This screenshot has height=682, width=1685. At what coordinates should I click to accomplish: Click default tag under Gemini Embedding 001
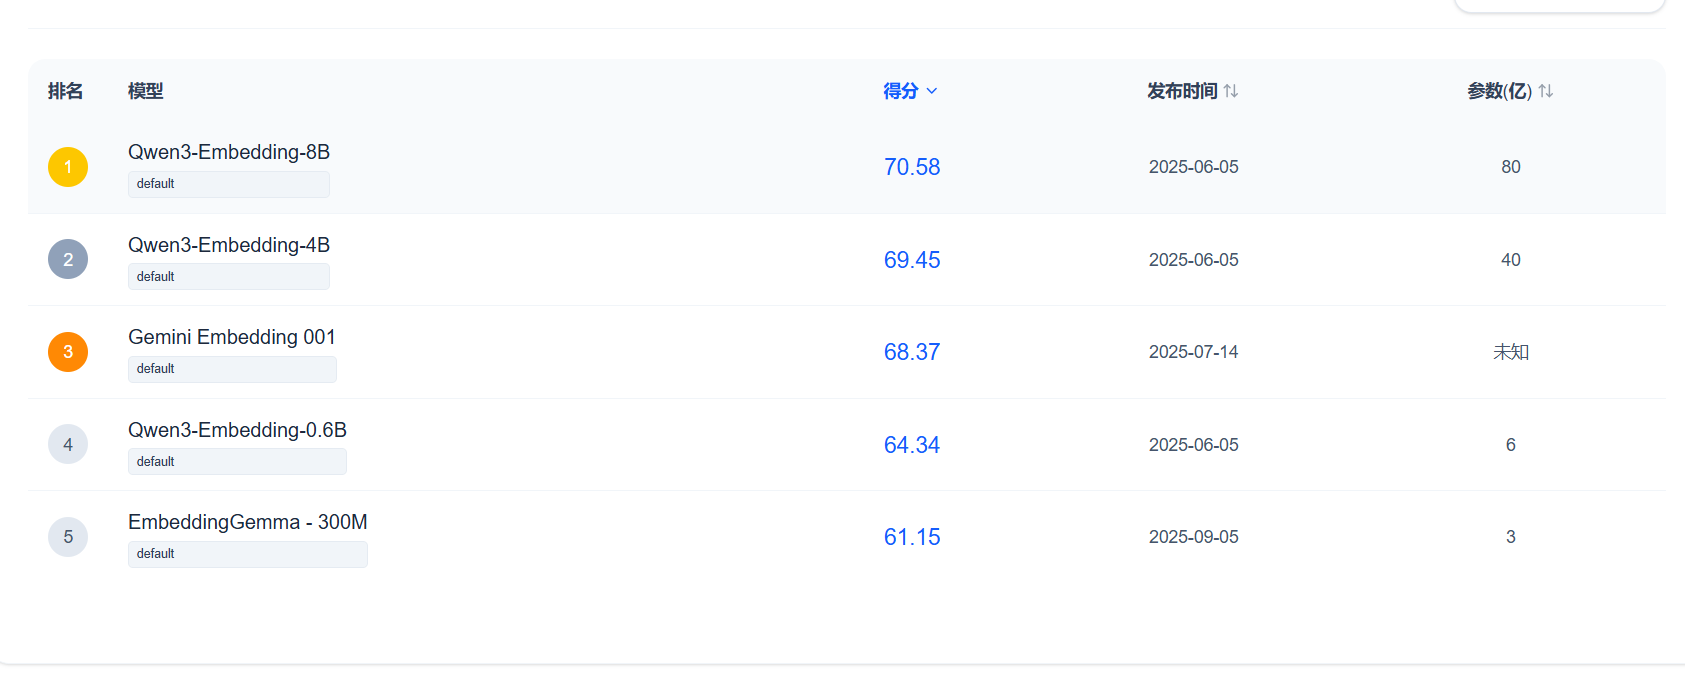point(232,369)
